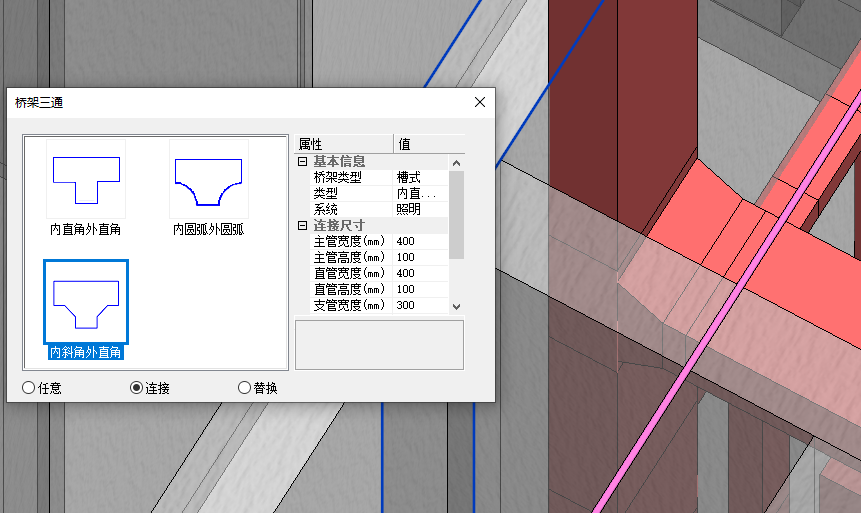Click the property list scroll-down arrow
Viewport: 861px width, 513px height.
456,306
